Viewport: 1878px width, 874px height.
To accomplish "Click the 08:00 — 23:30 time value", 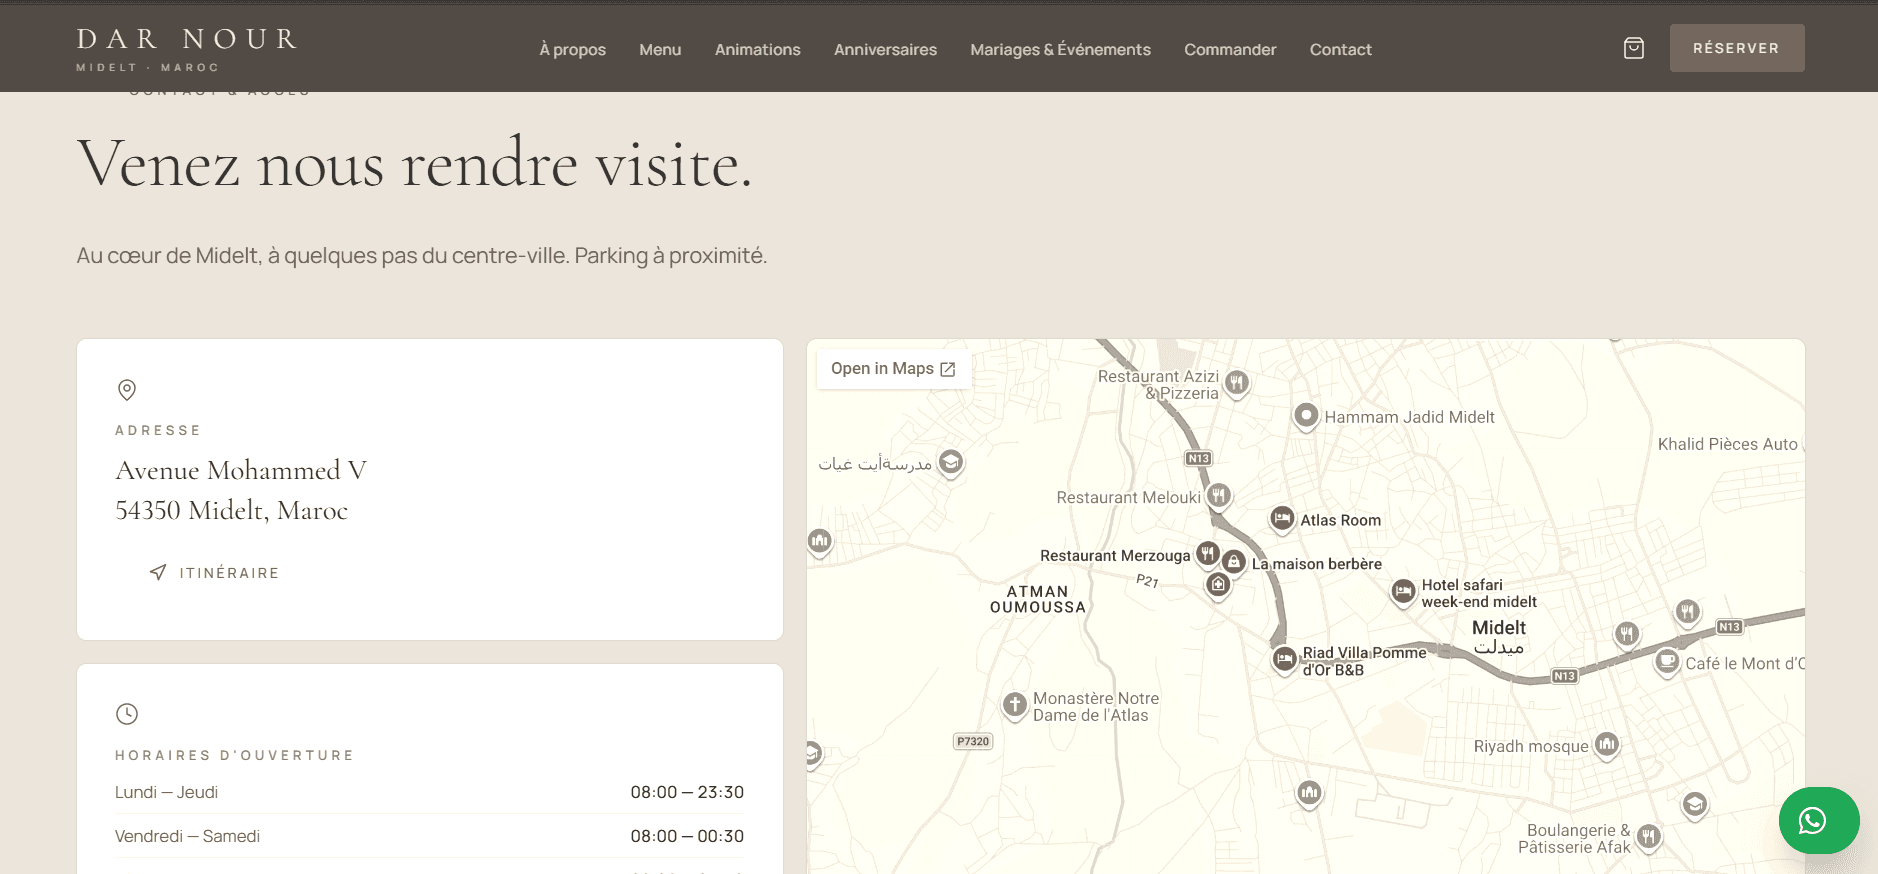I will click(x=687, y=792).
